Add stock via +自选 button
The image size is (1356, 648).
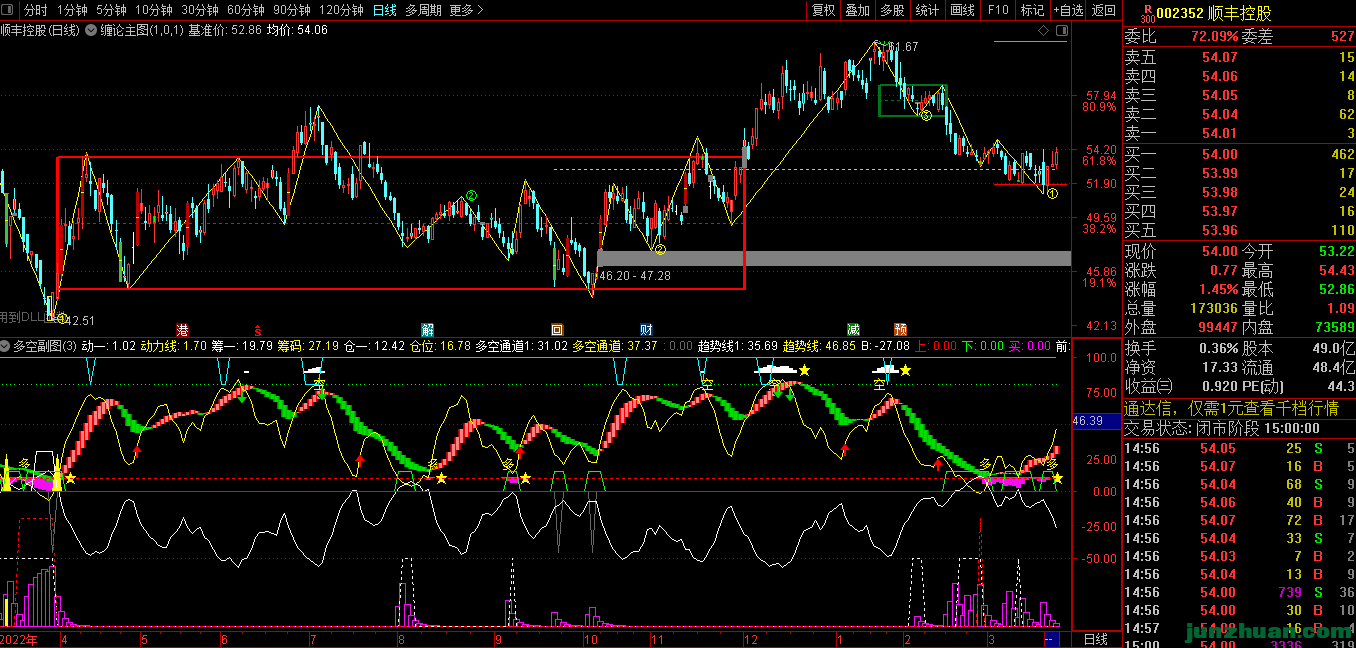pyautogui.click(x=1067, y=10)
